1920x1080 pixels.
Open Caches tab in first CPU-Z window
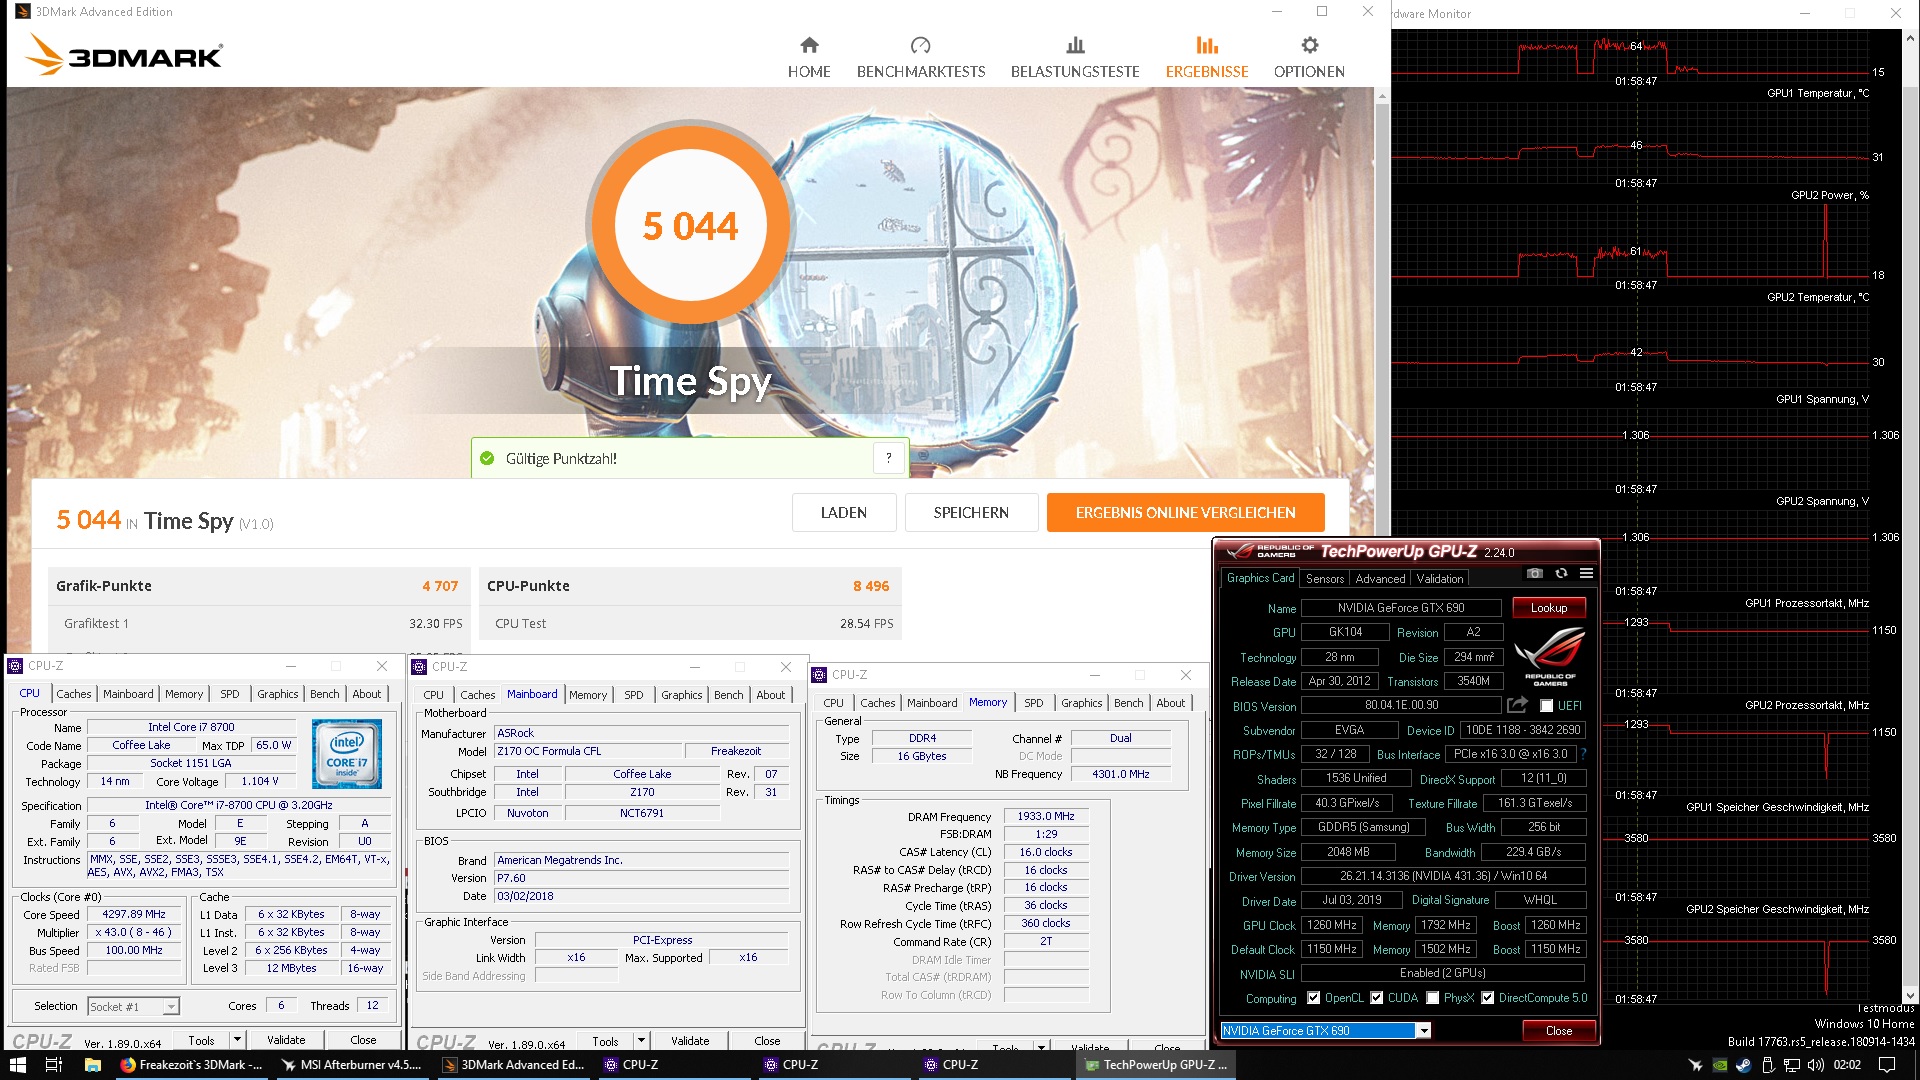[74, 694]
